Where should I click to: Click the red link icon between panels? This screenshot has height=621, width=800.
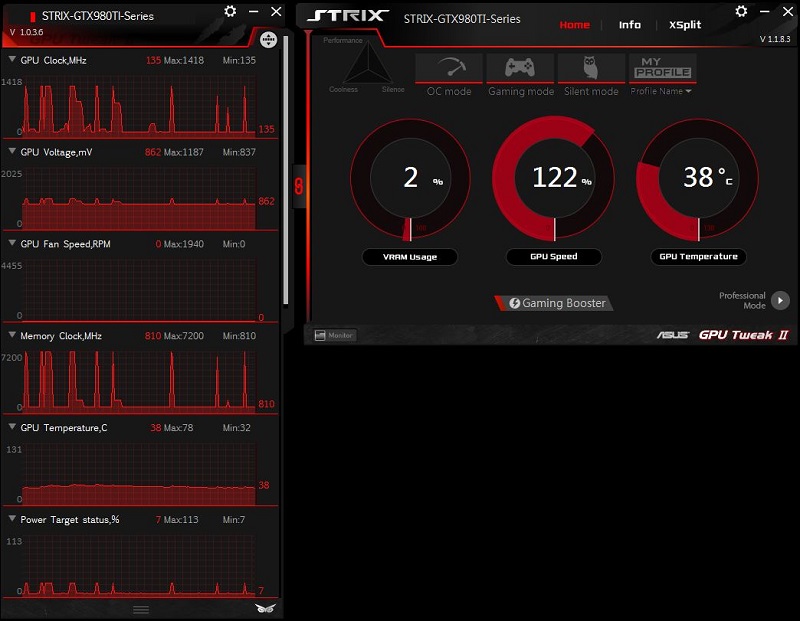pos(299,186)
